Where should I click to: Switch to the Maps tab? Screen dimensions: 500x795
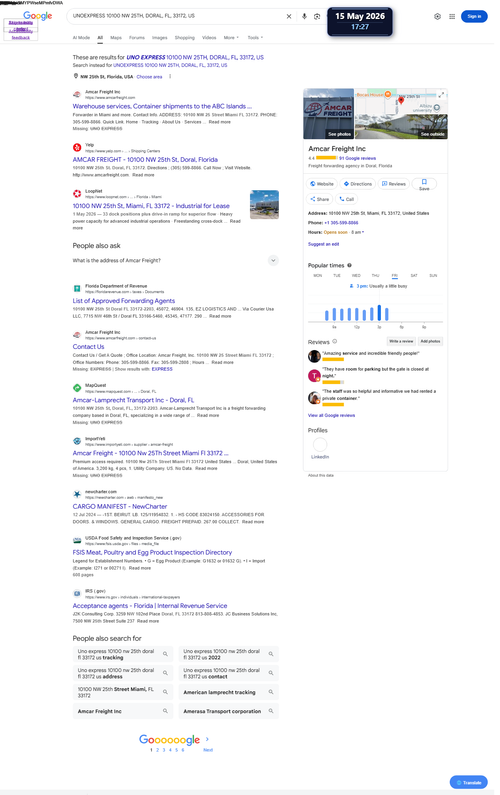pyautogui.click(x=116, y=38)
